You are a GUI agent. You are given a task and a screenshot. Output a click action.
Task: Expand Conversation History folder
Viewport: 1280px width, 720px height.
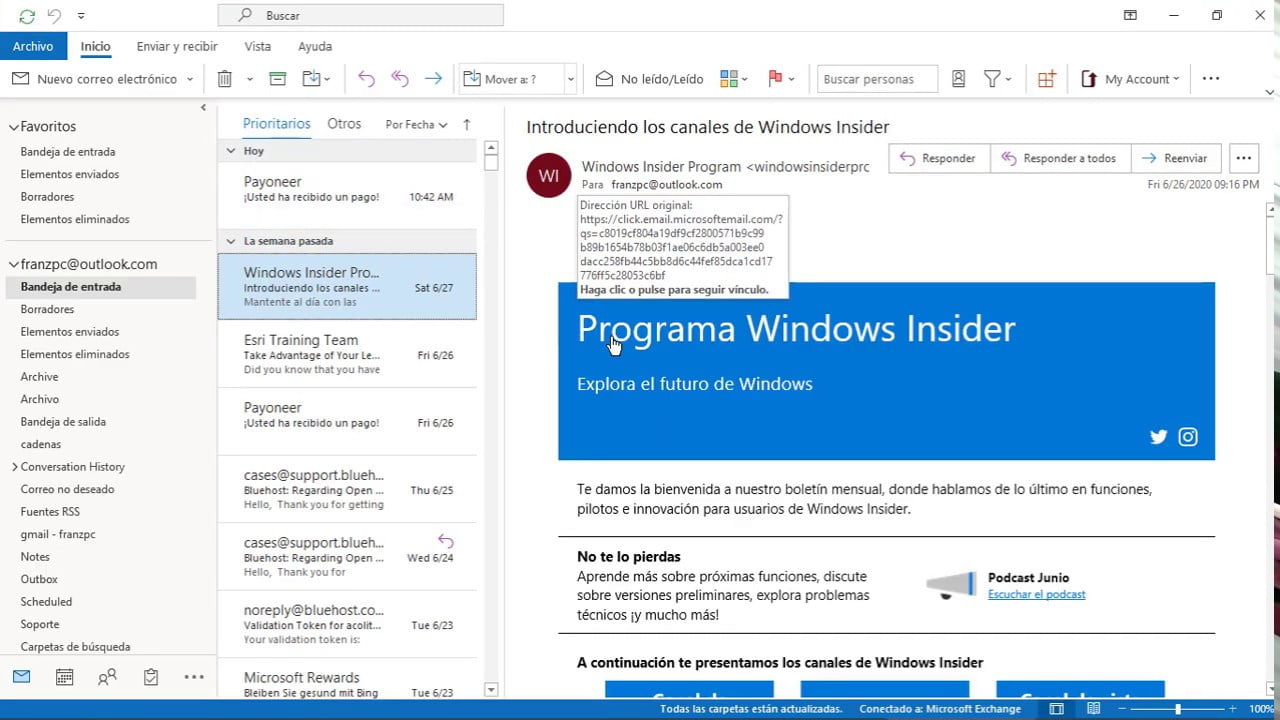click(14, 467)
